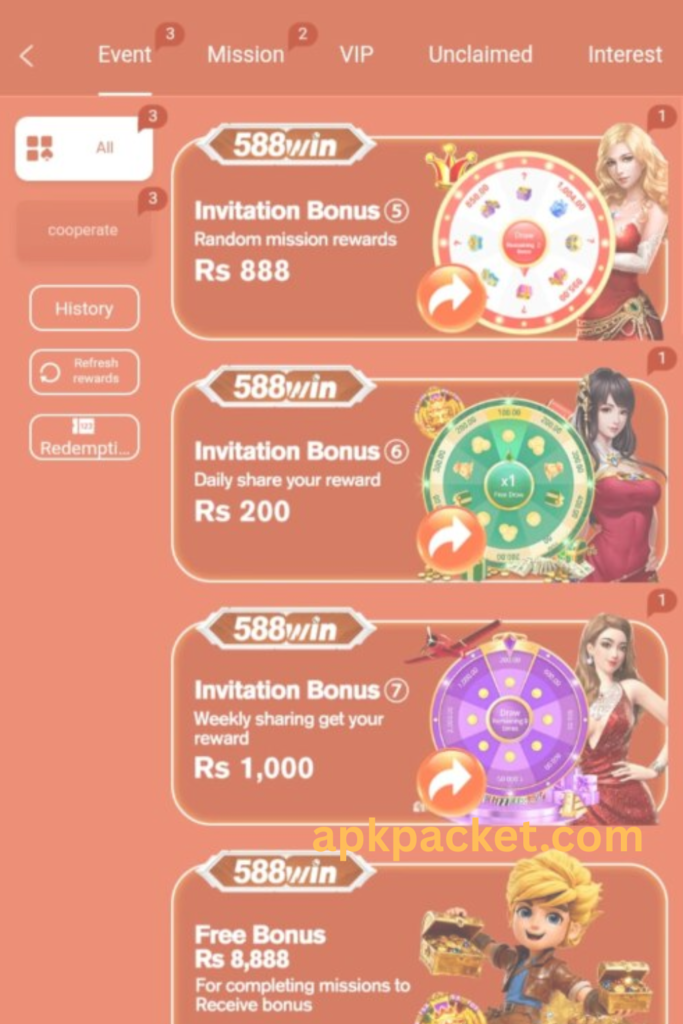
Task: Open the Unclaimed tab
Action: tap(481, 55)
